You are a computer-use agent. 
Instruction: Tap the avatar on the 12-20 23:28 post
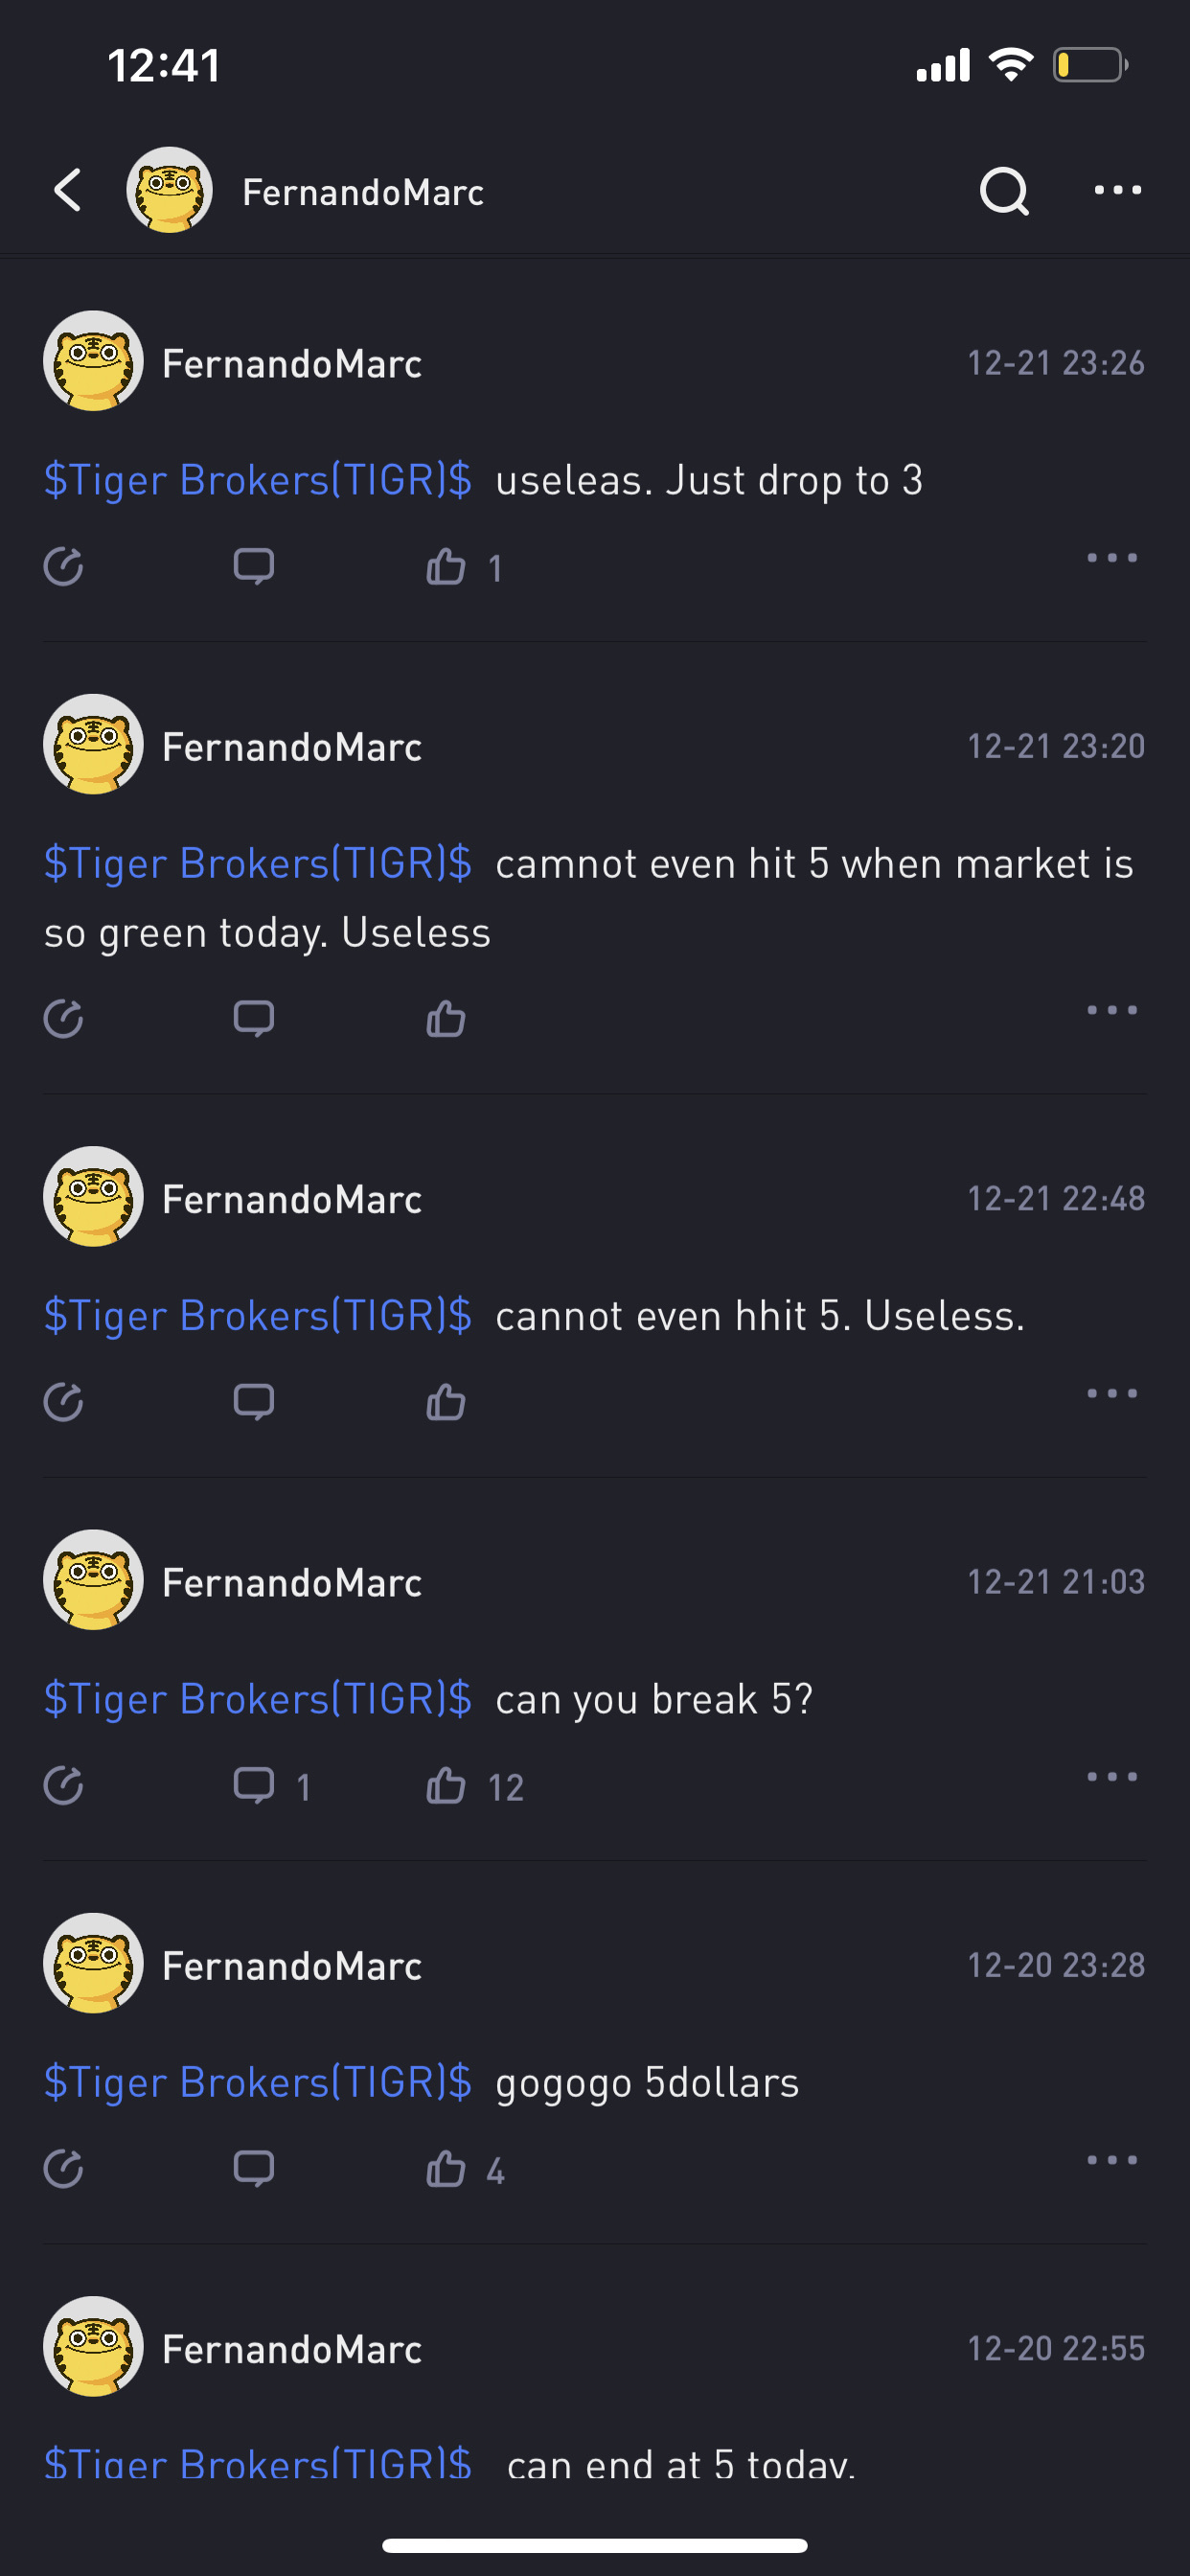click(93, 1963)
